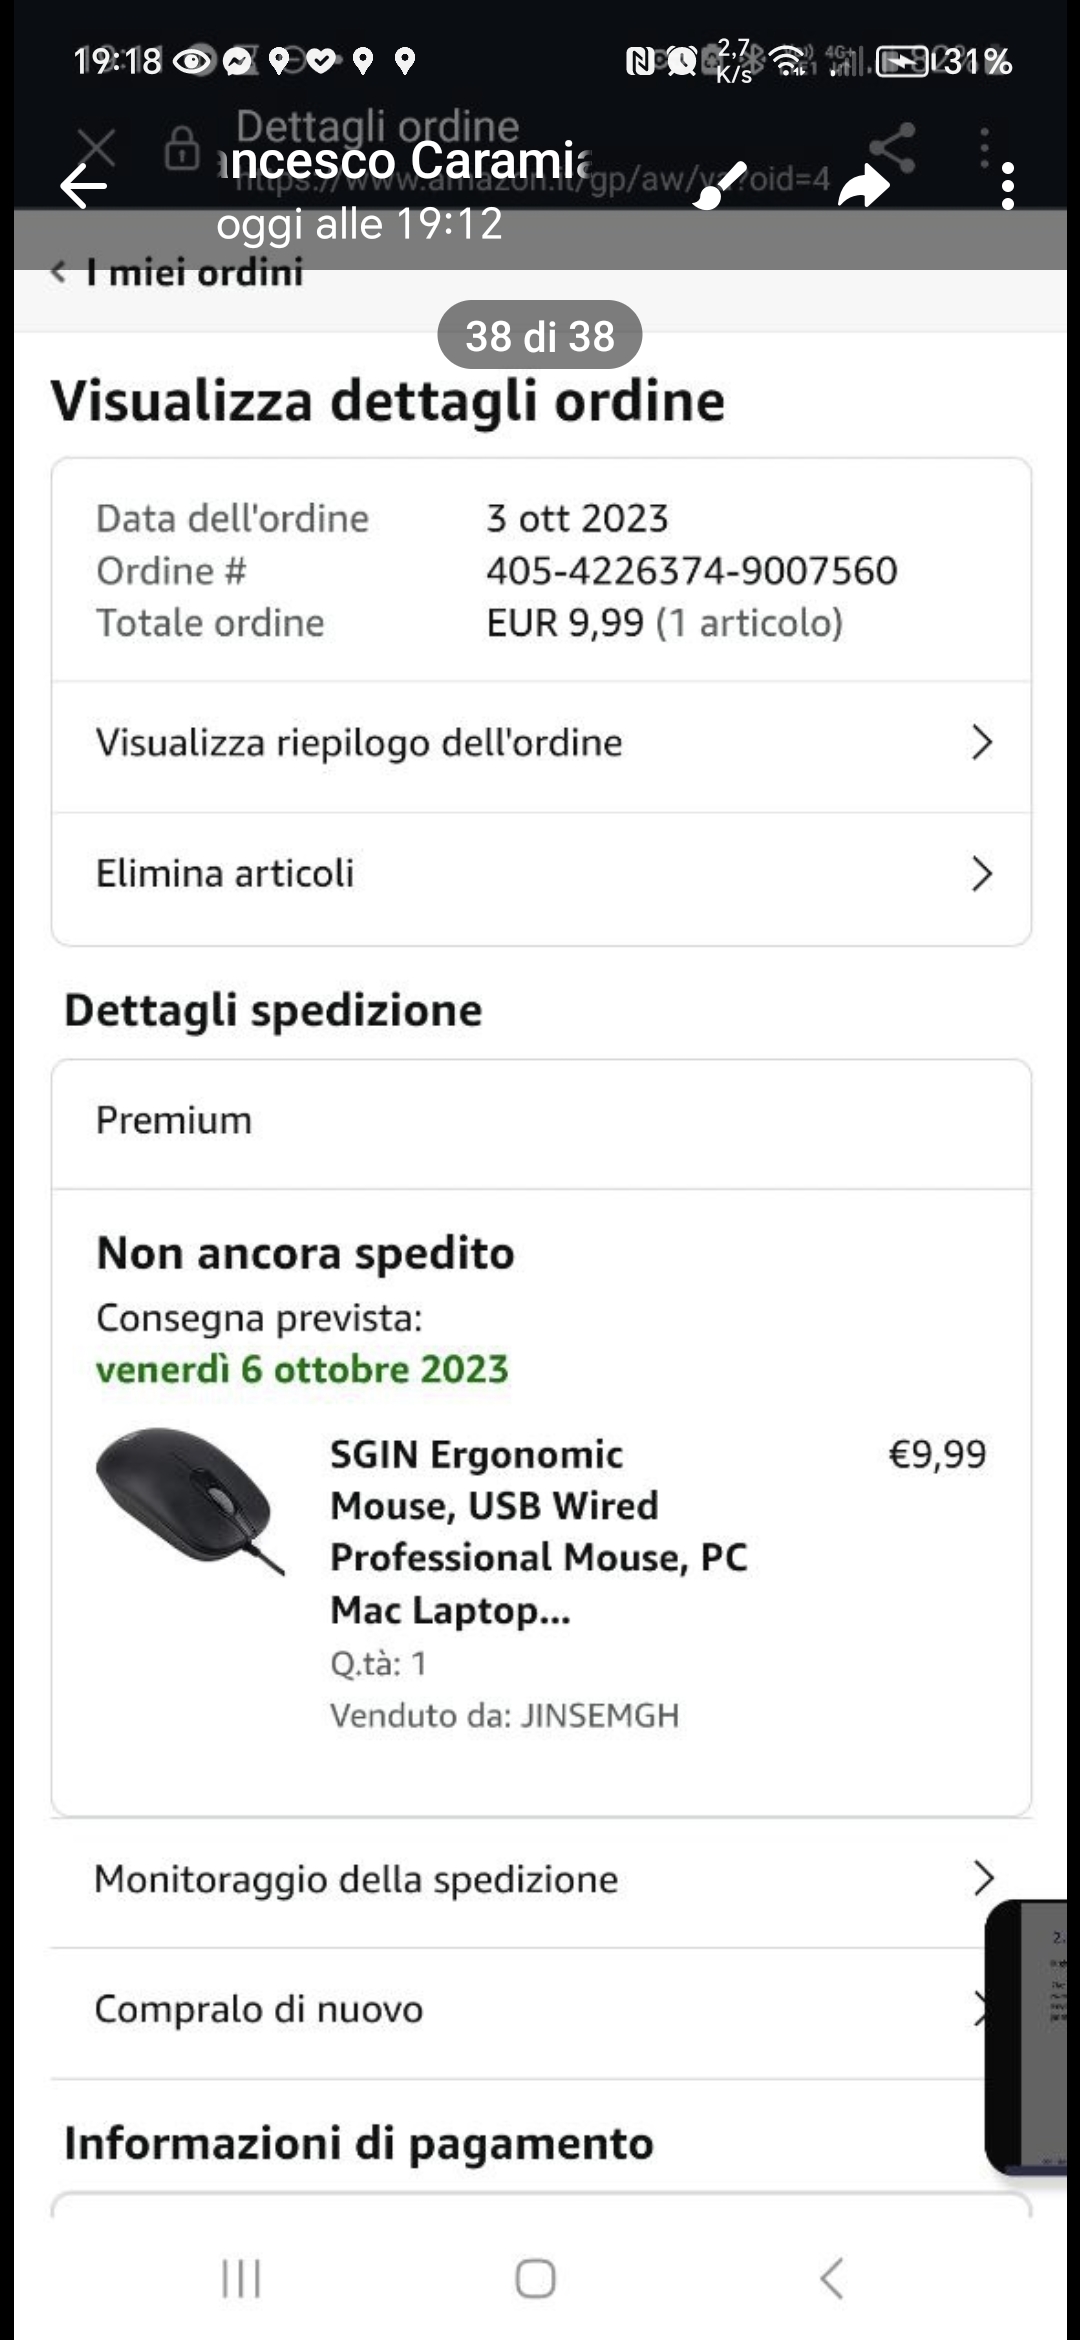Open Visualizza riepilogo dell'ordine

click(x=540, y=744)
